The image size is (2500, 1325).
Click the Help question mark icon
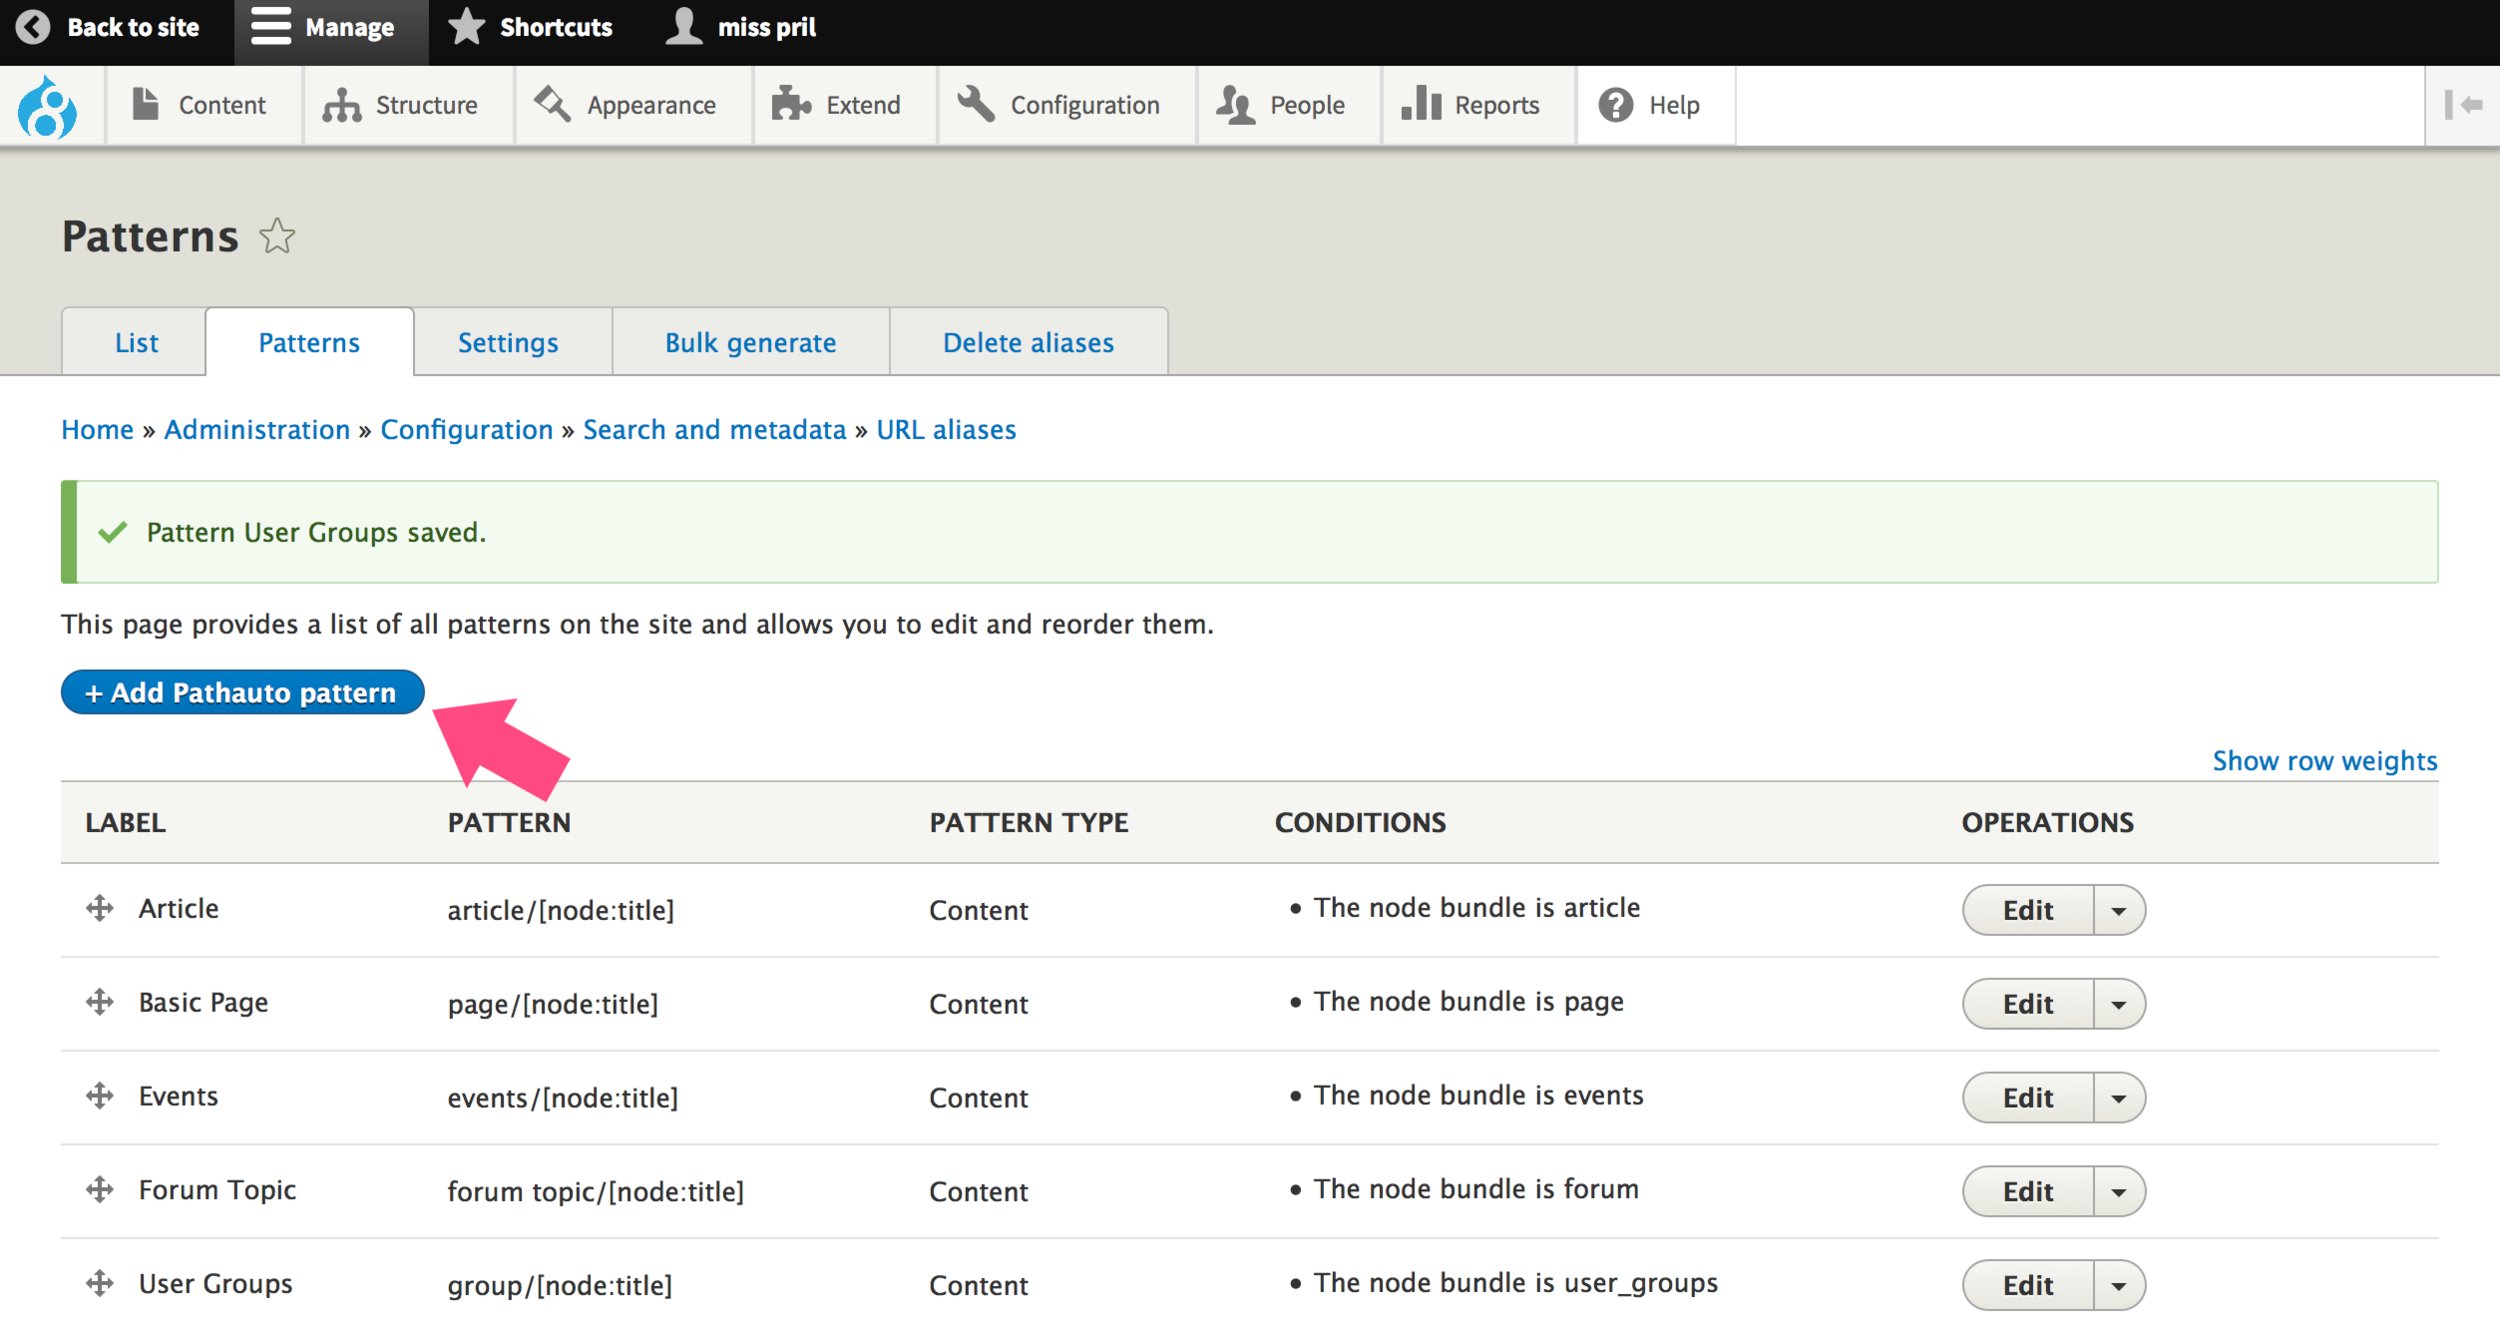coord(1616,104)
